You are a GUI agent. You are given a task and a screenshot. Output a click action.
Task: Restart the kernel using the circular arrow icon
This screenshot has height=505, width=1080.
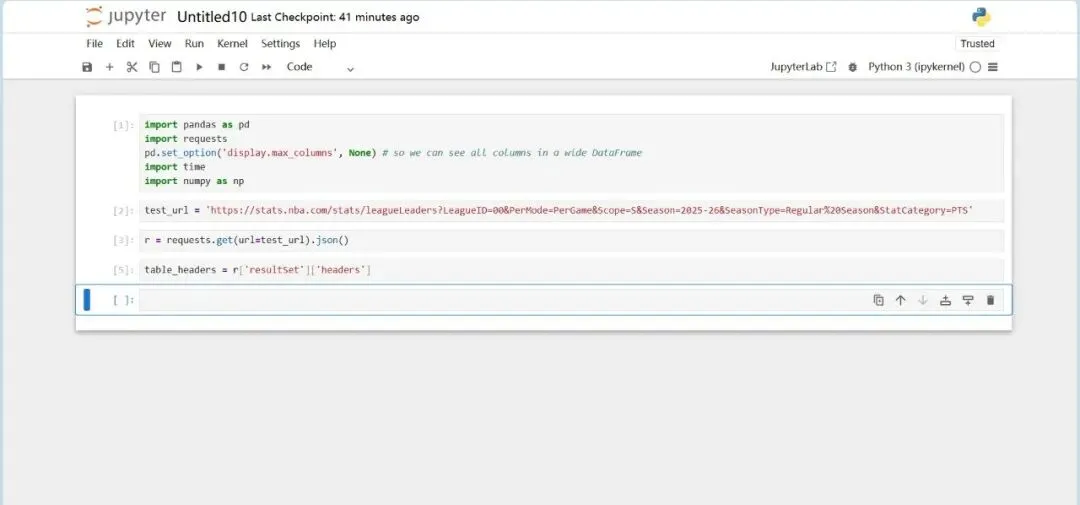pos(243,67)
